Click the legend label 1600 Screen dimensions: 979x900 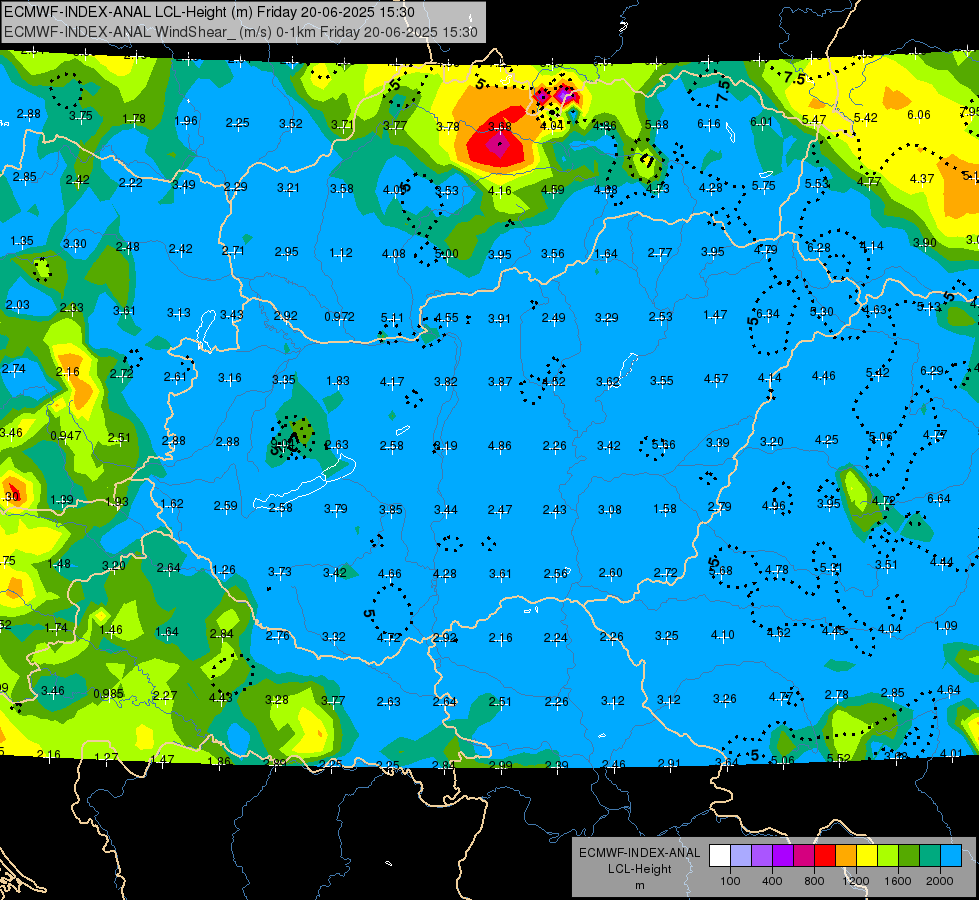point(897,881)
